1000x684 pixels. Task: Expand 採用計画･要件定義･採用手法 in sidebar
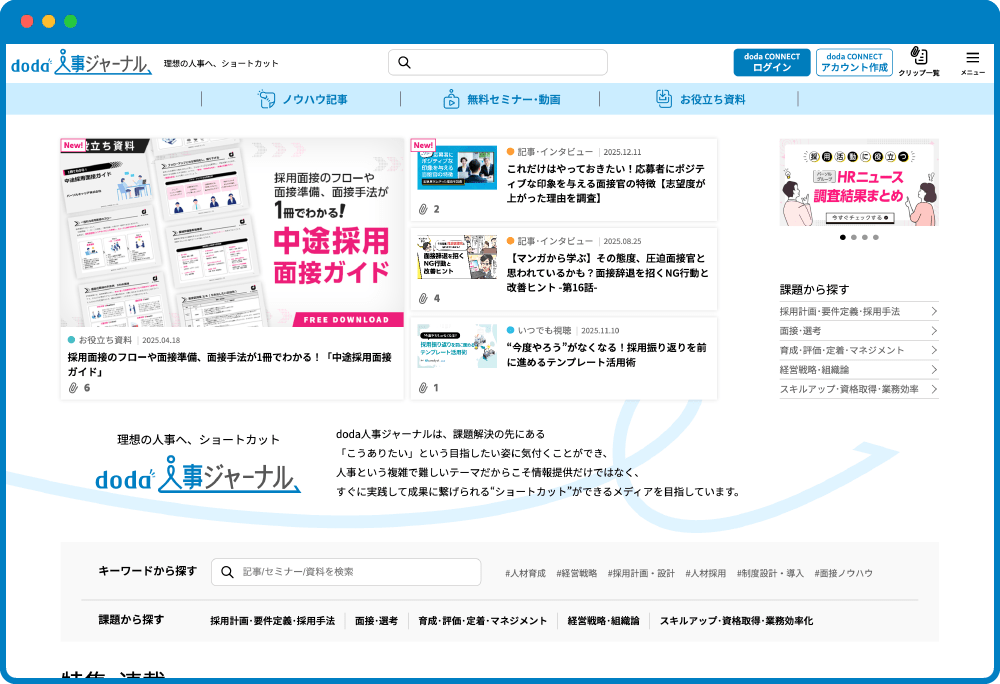[x=858, y=311]
